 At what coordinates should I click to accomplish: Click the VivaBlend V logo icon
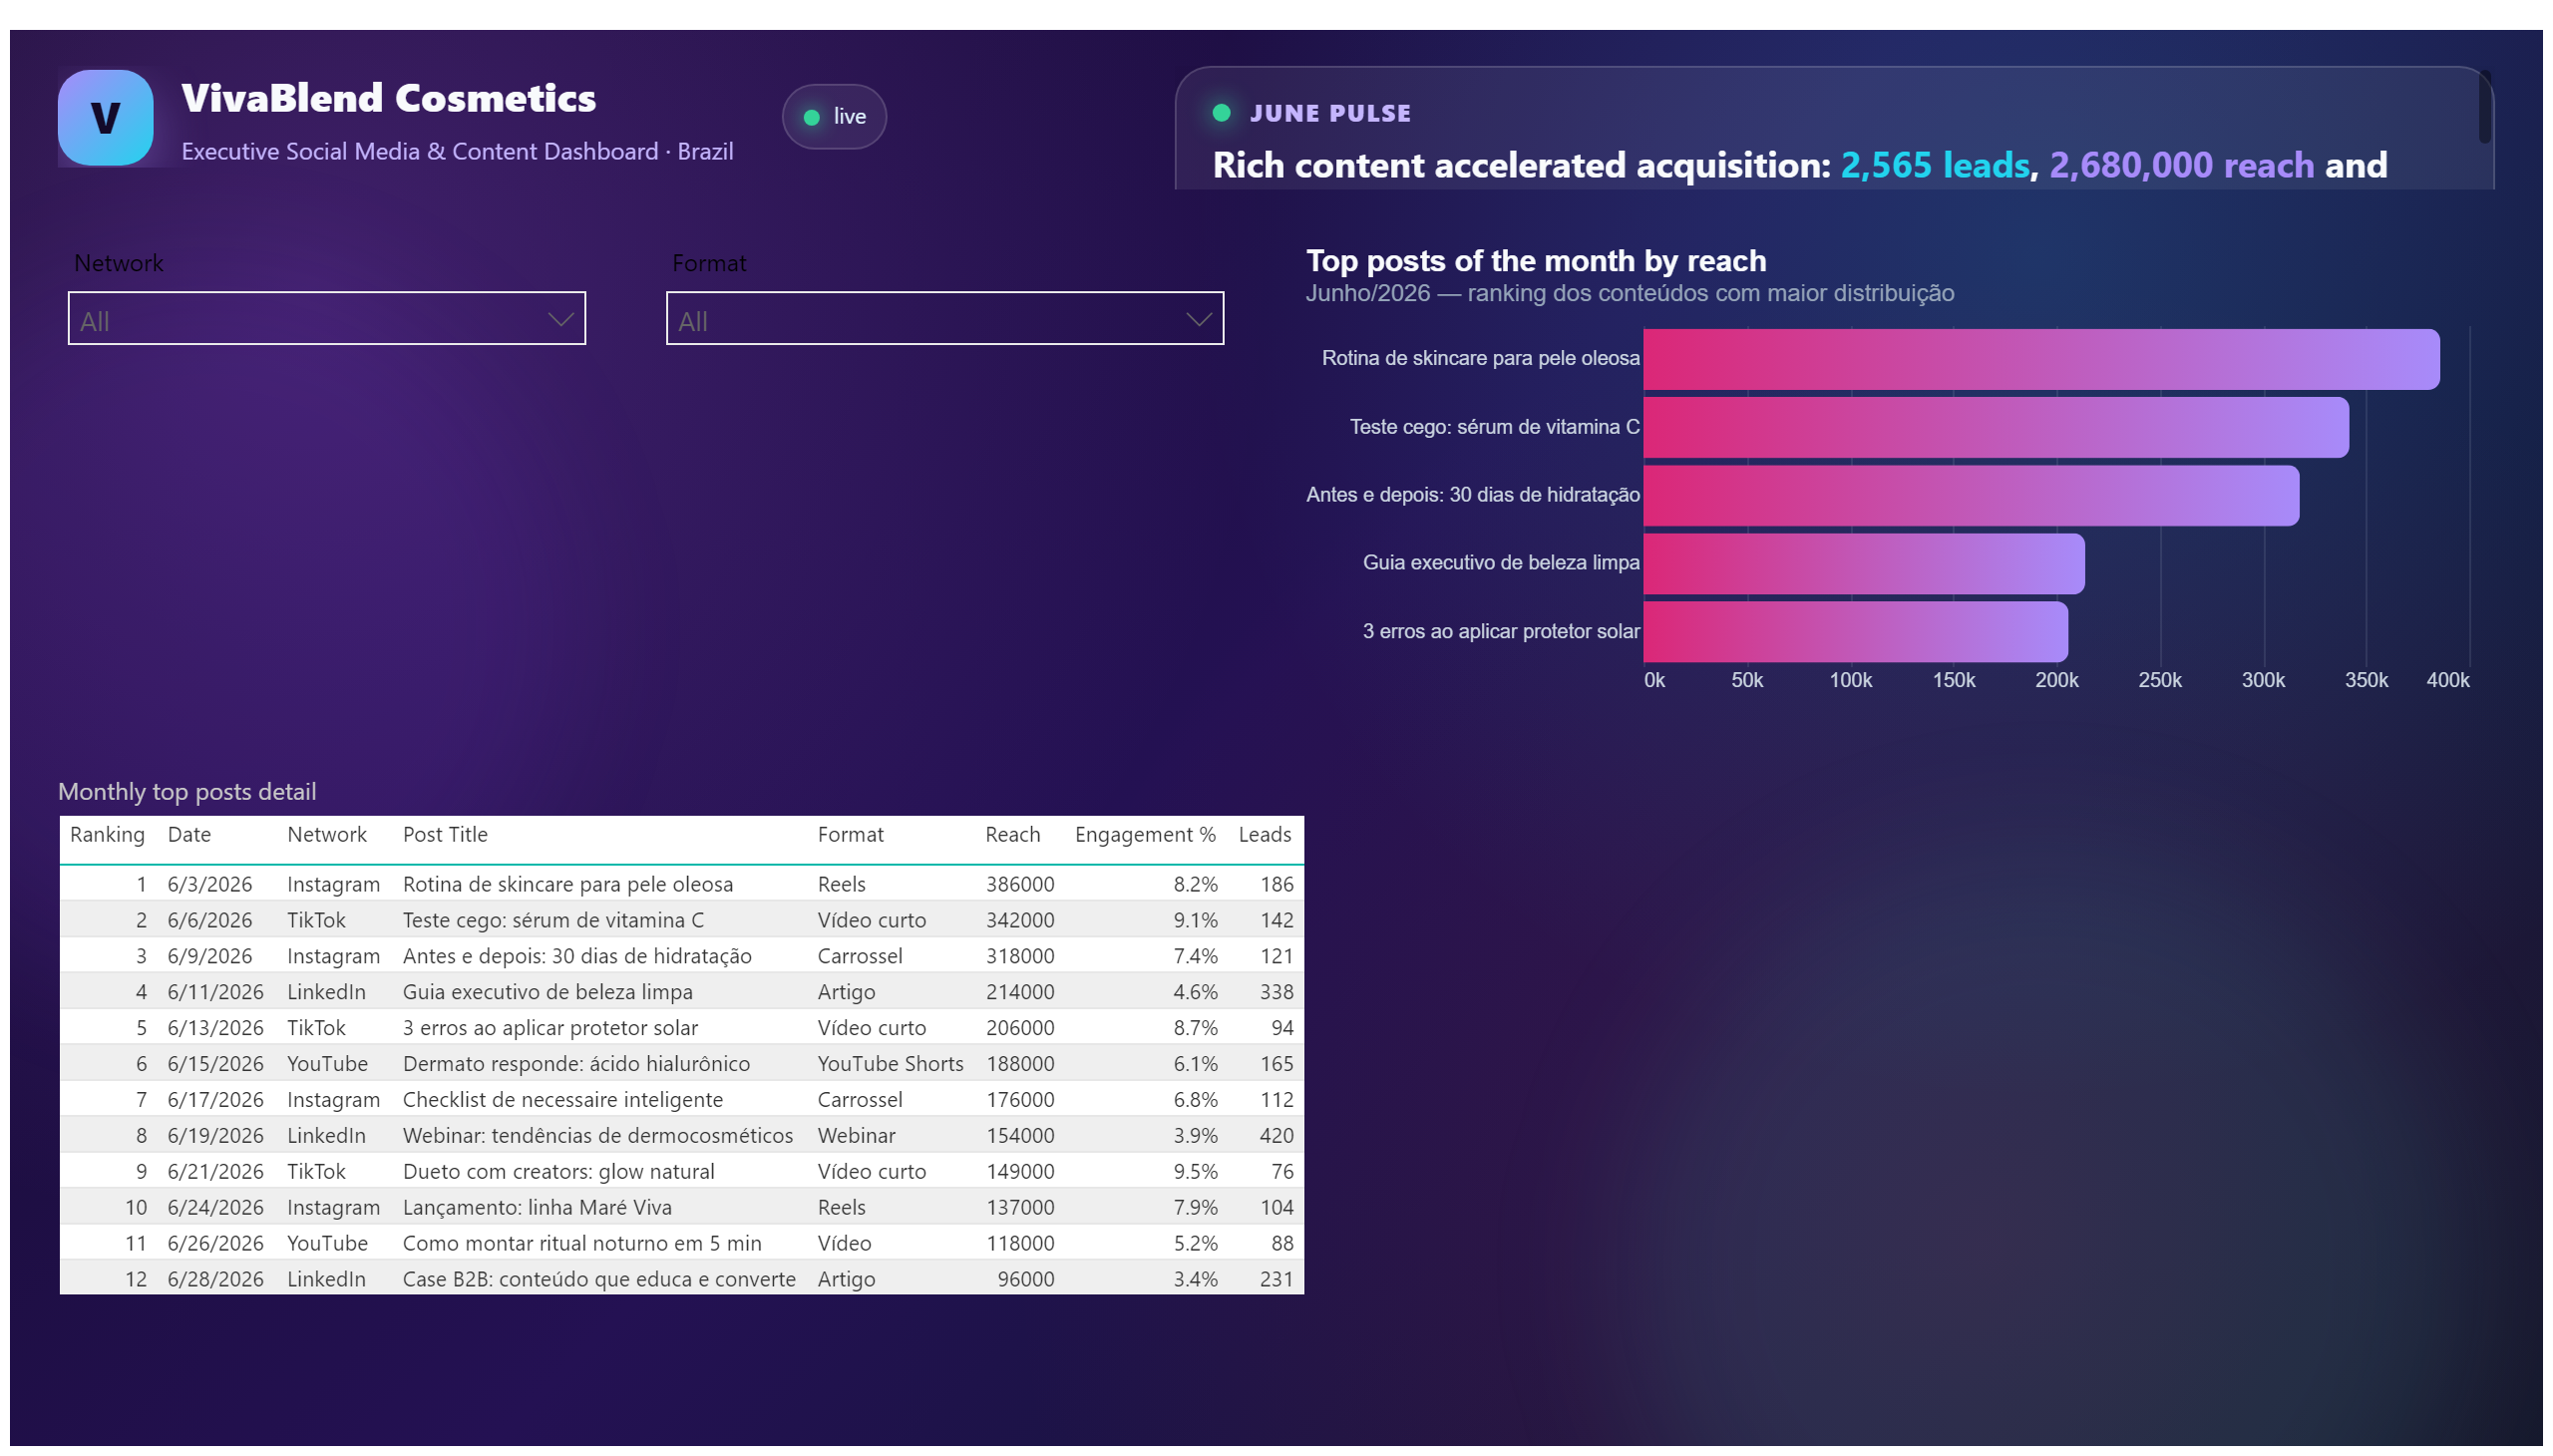(x=105, y=117)
